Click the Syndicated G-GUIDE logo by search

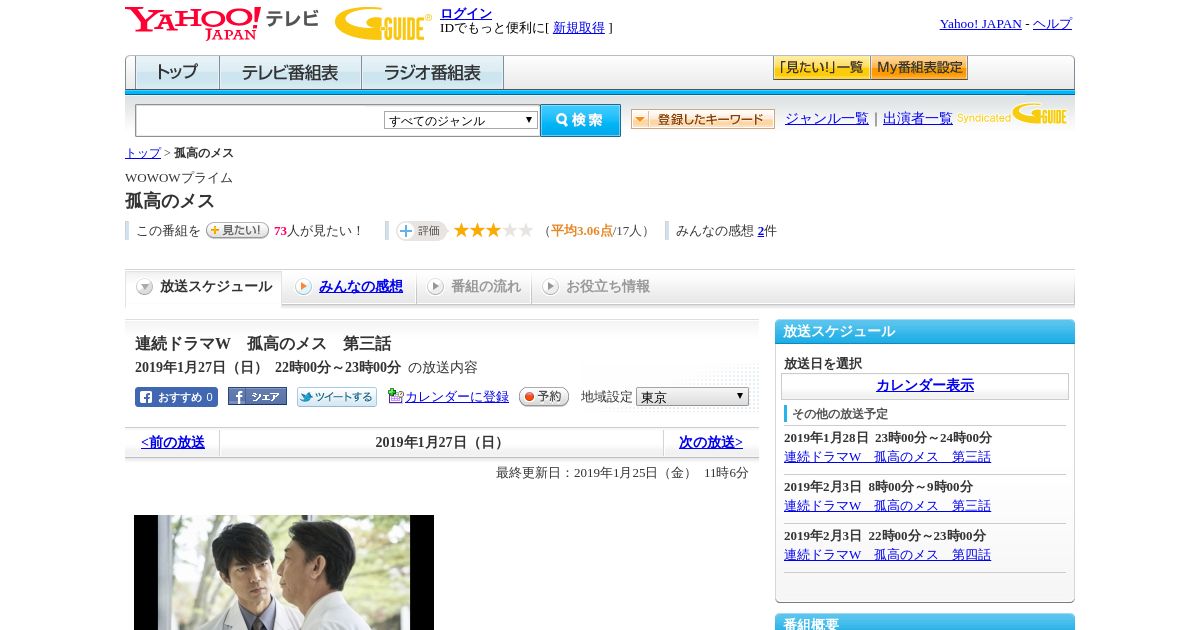tap(1012, 114)
